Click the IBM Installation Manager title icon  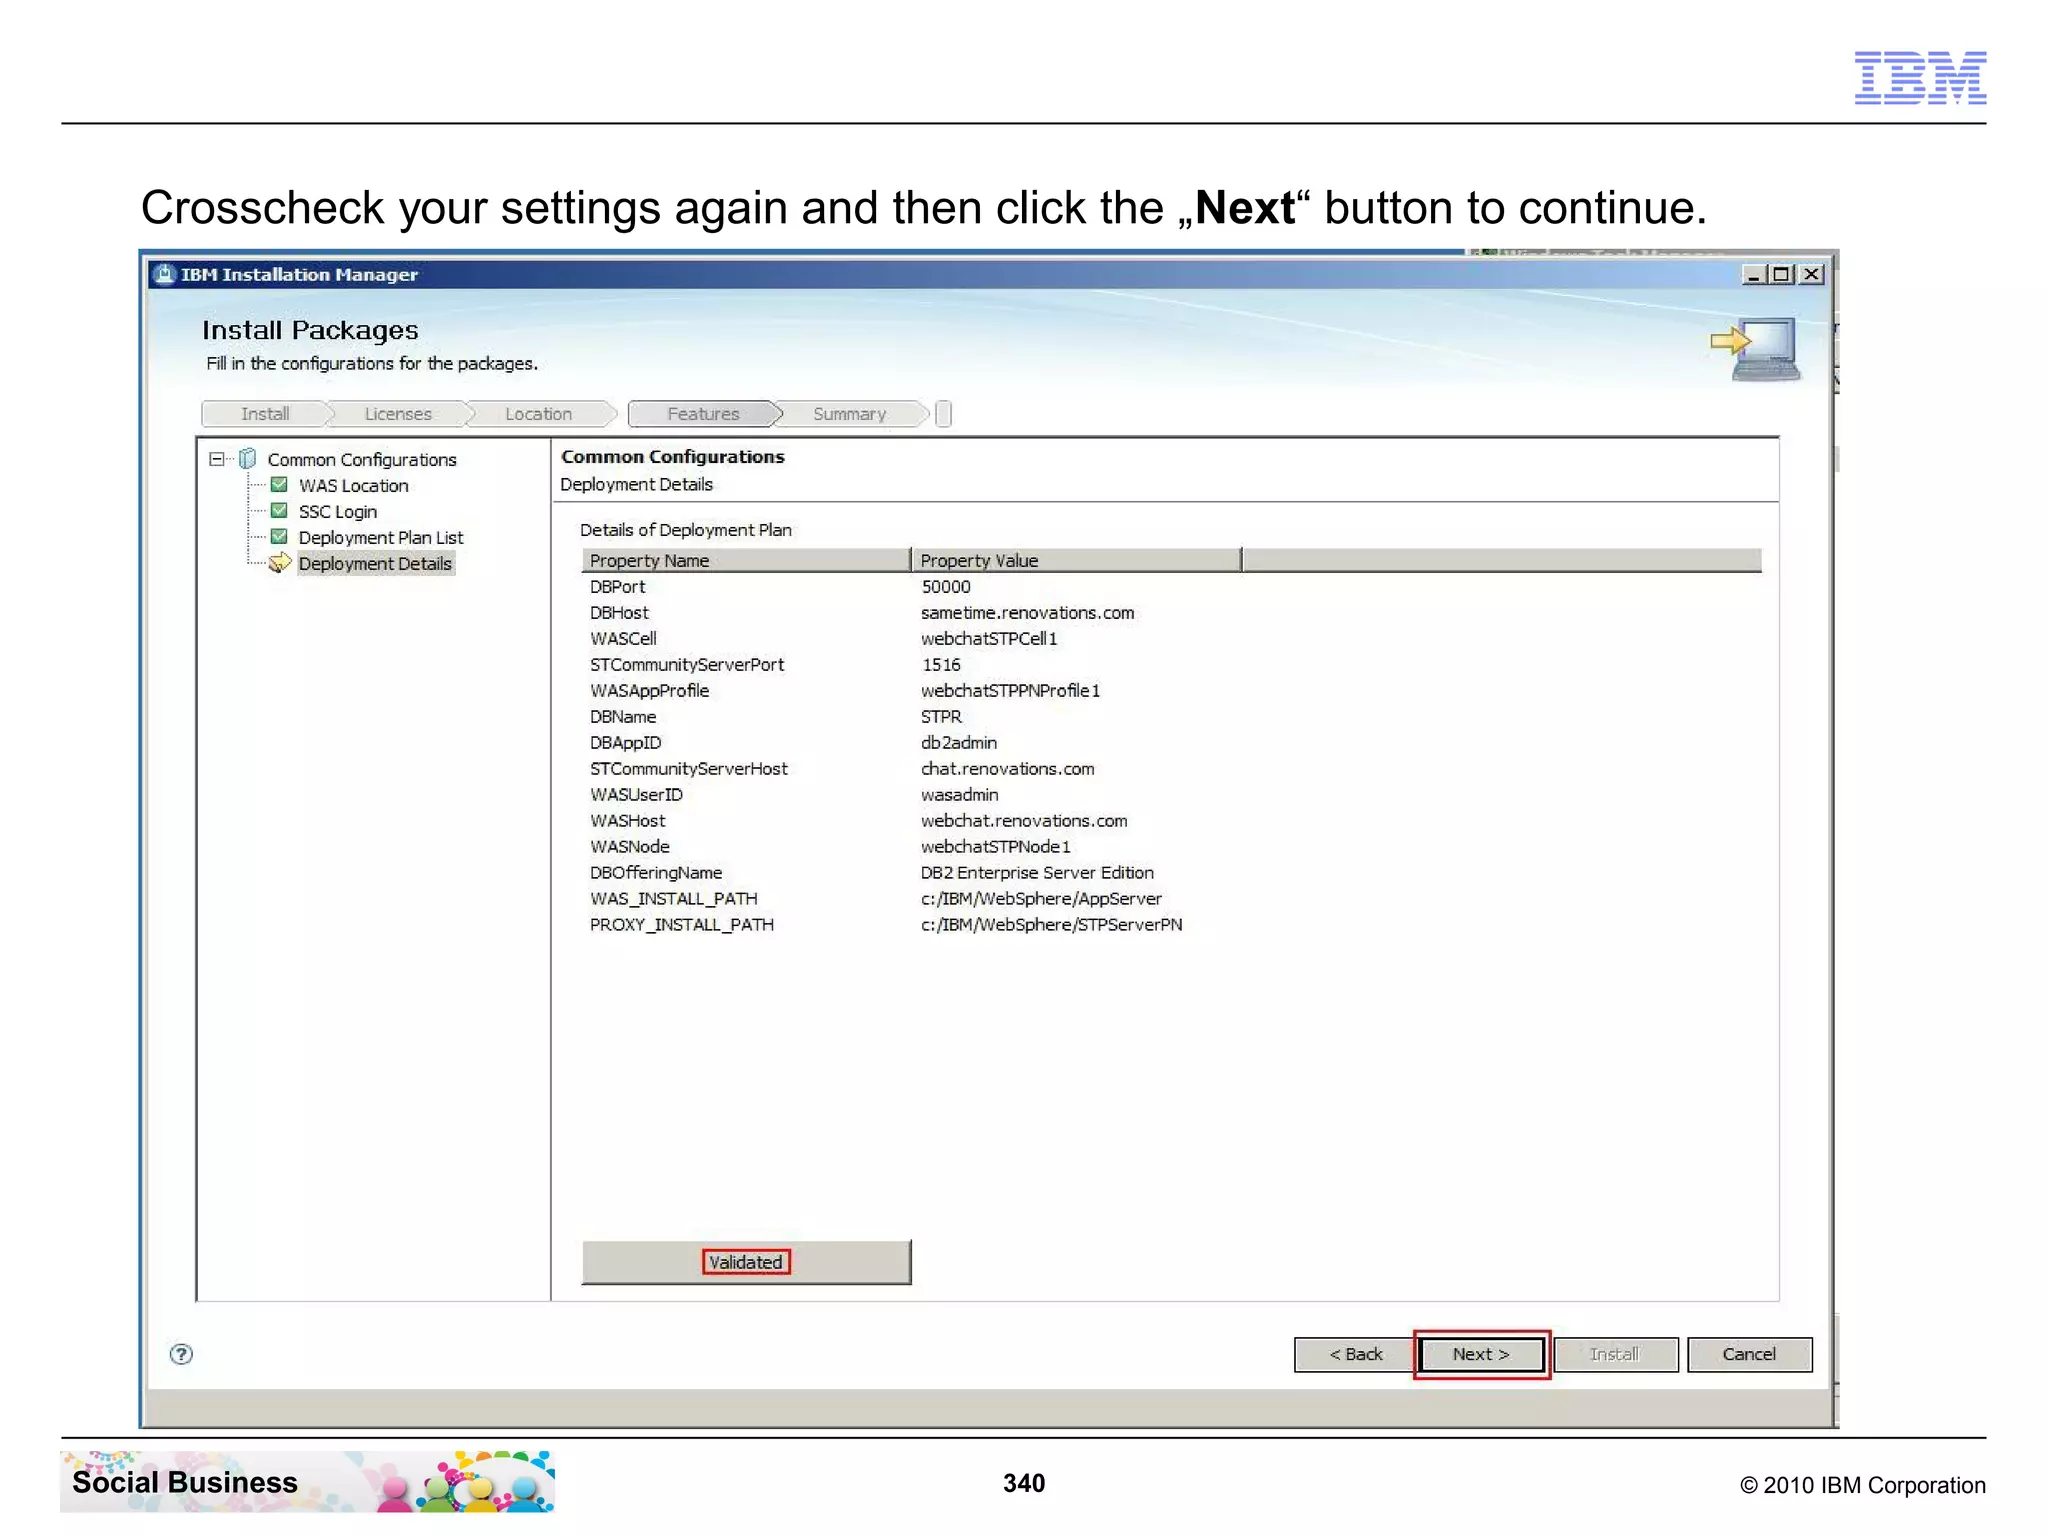165,274
